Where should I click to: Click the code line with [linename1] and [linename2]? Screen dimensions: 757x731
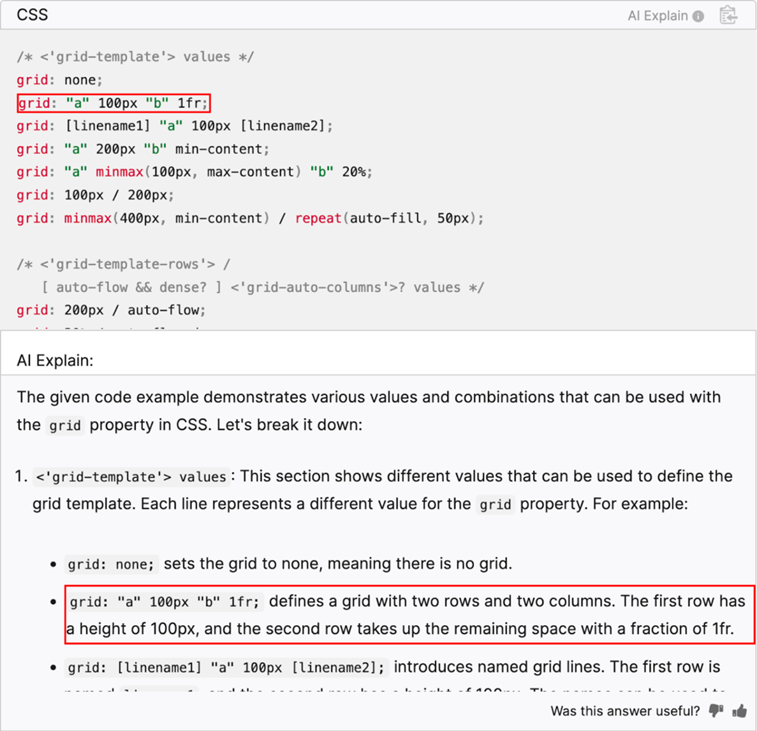[174, 126]
